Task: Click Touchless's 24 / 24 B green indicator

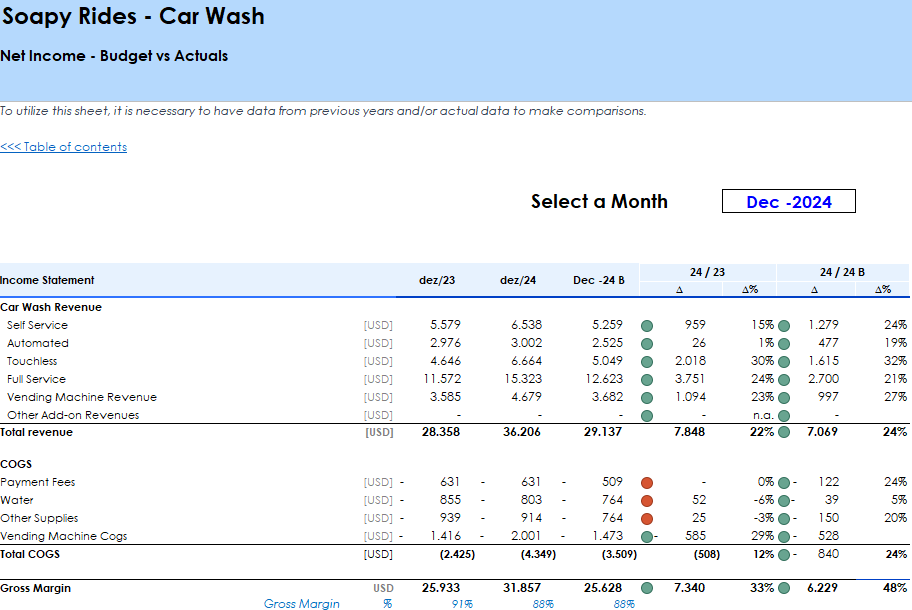Action: (x=784, y=362)
